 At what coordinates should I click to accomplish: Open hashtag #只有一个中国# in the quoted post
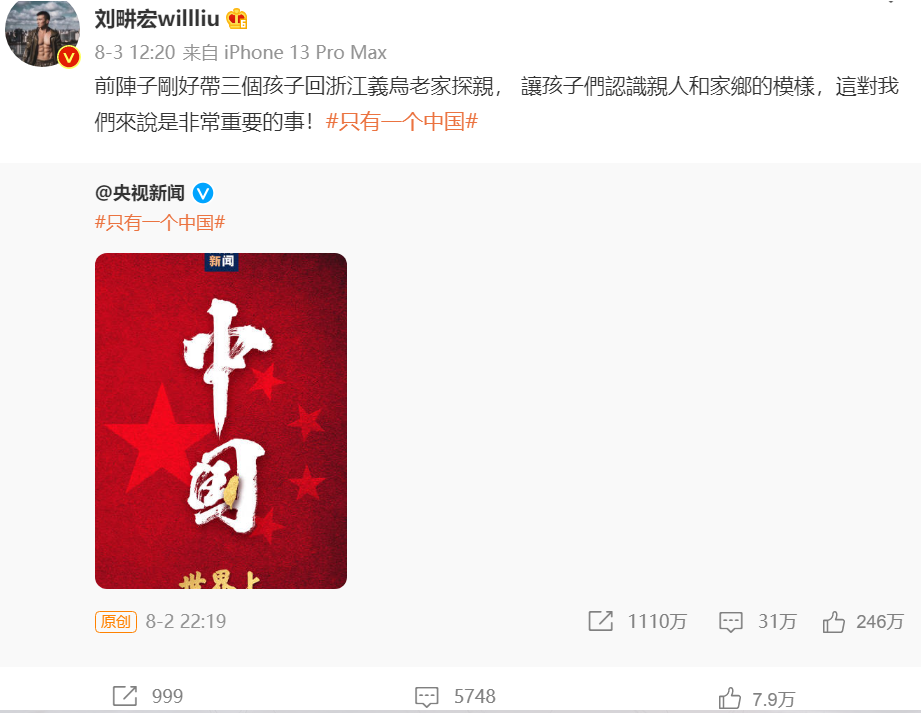160,223
